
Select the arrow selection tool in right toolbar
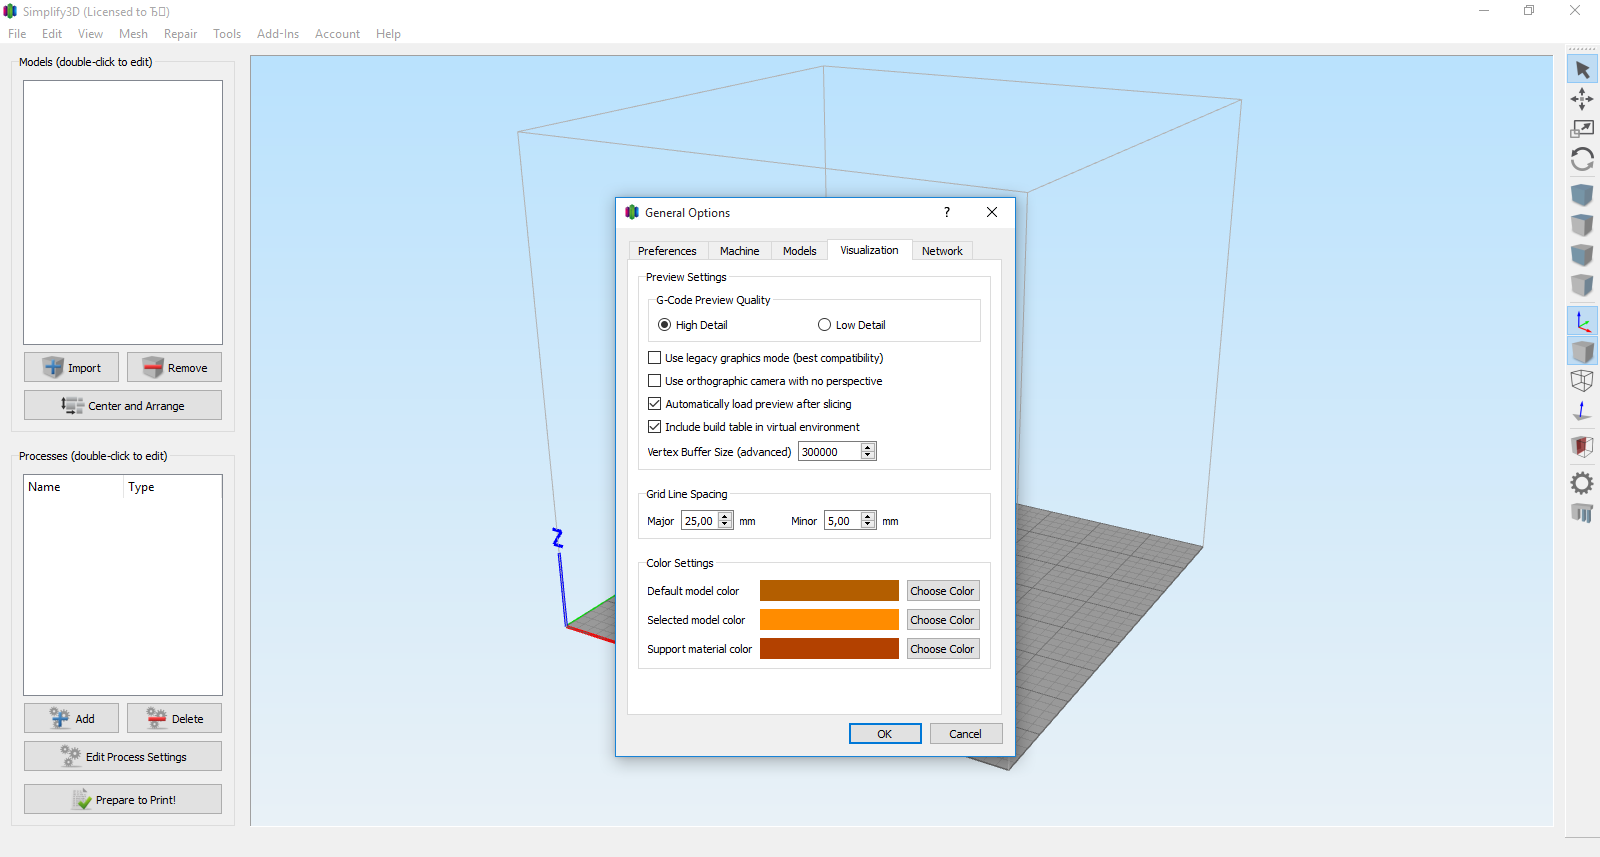(x=1582, y=69)
